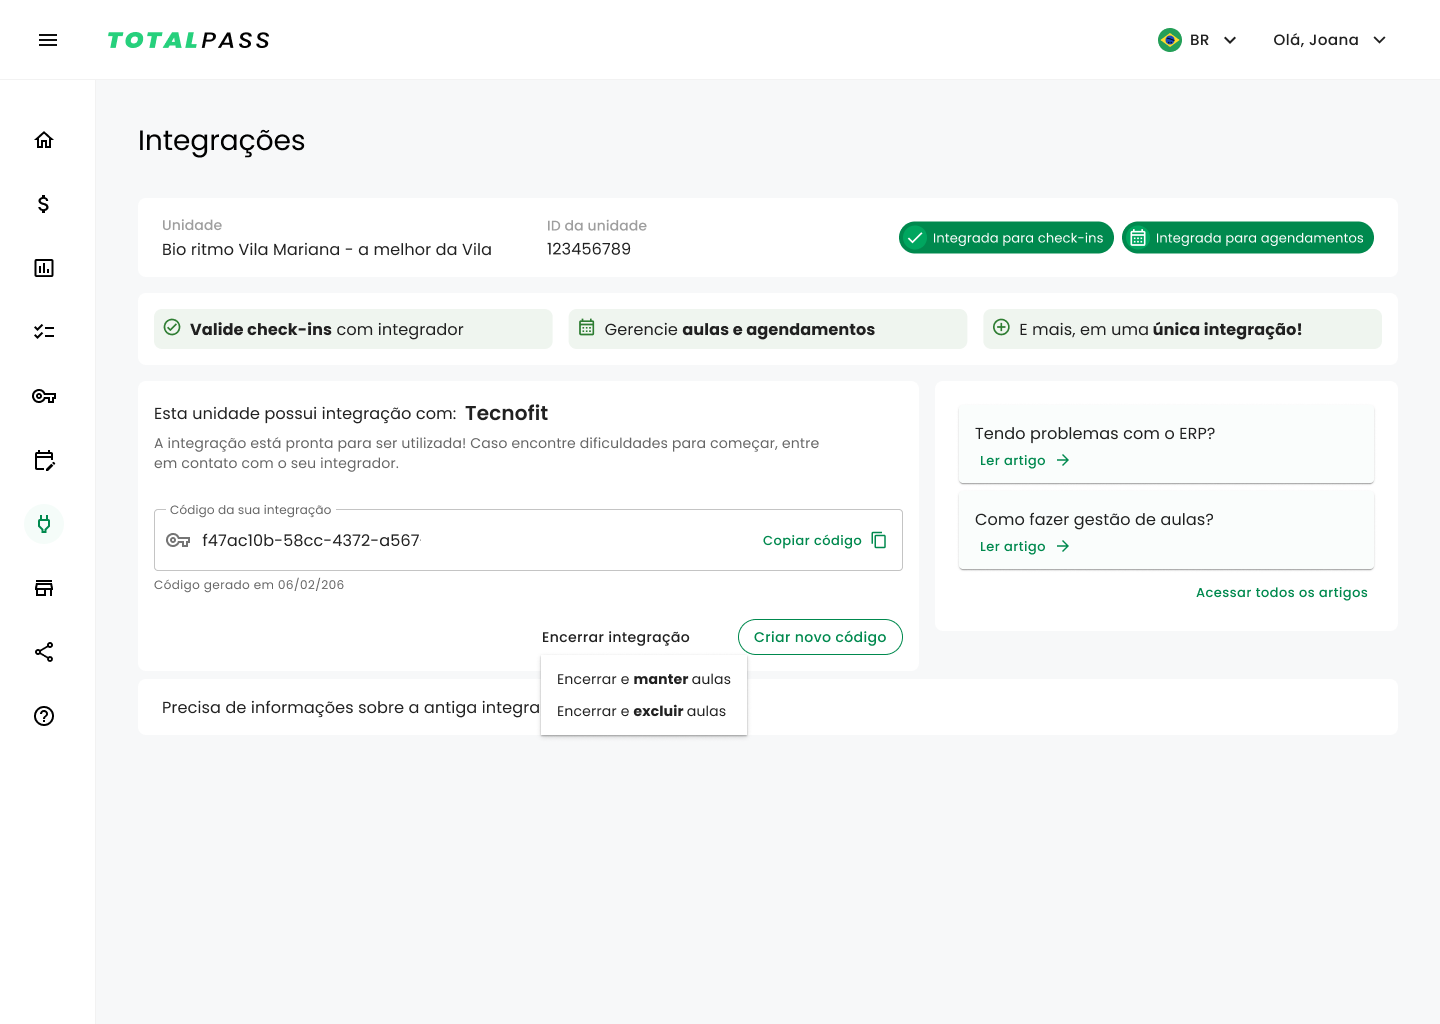This screenshot has height=1024, width=1440.
Task: Click the Tendo problemas com o ERP card
Action: (x=1166, y=444)
